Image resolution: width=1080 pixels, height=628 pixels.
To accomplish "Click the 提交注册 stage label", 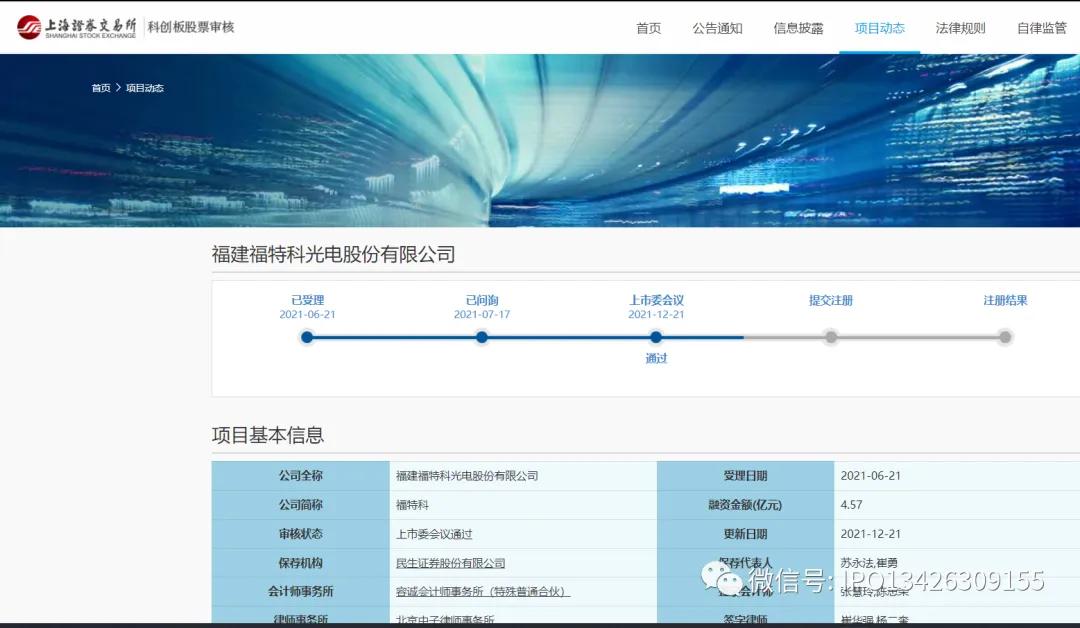I will click(x=831, y=300).
